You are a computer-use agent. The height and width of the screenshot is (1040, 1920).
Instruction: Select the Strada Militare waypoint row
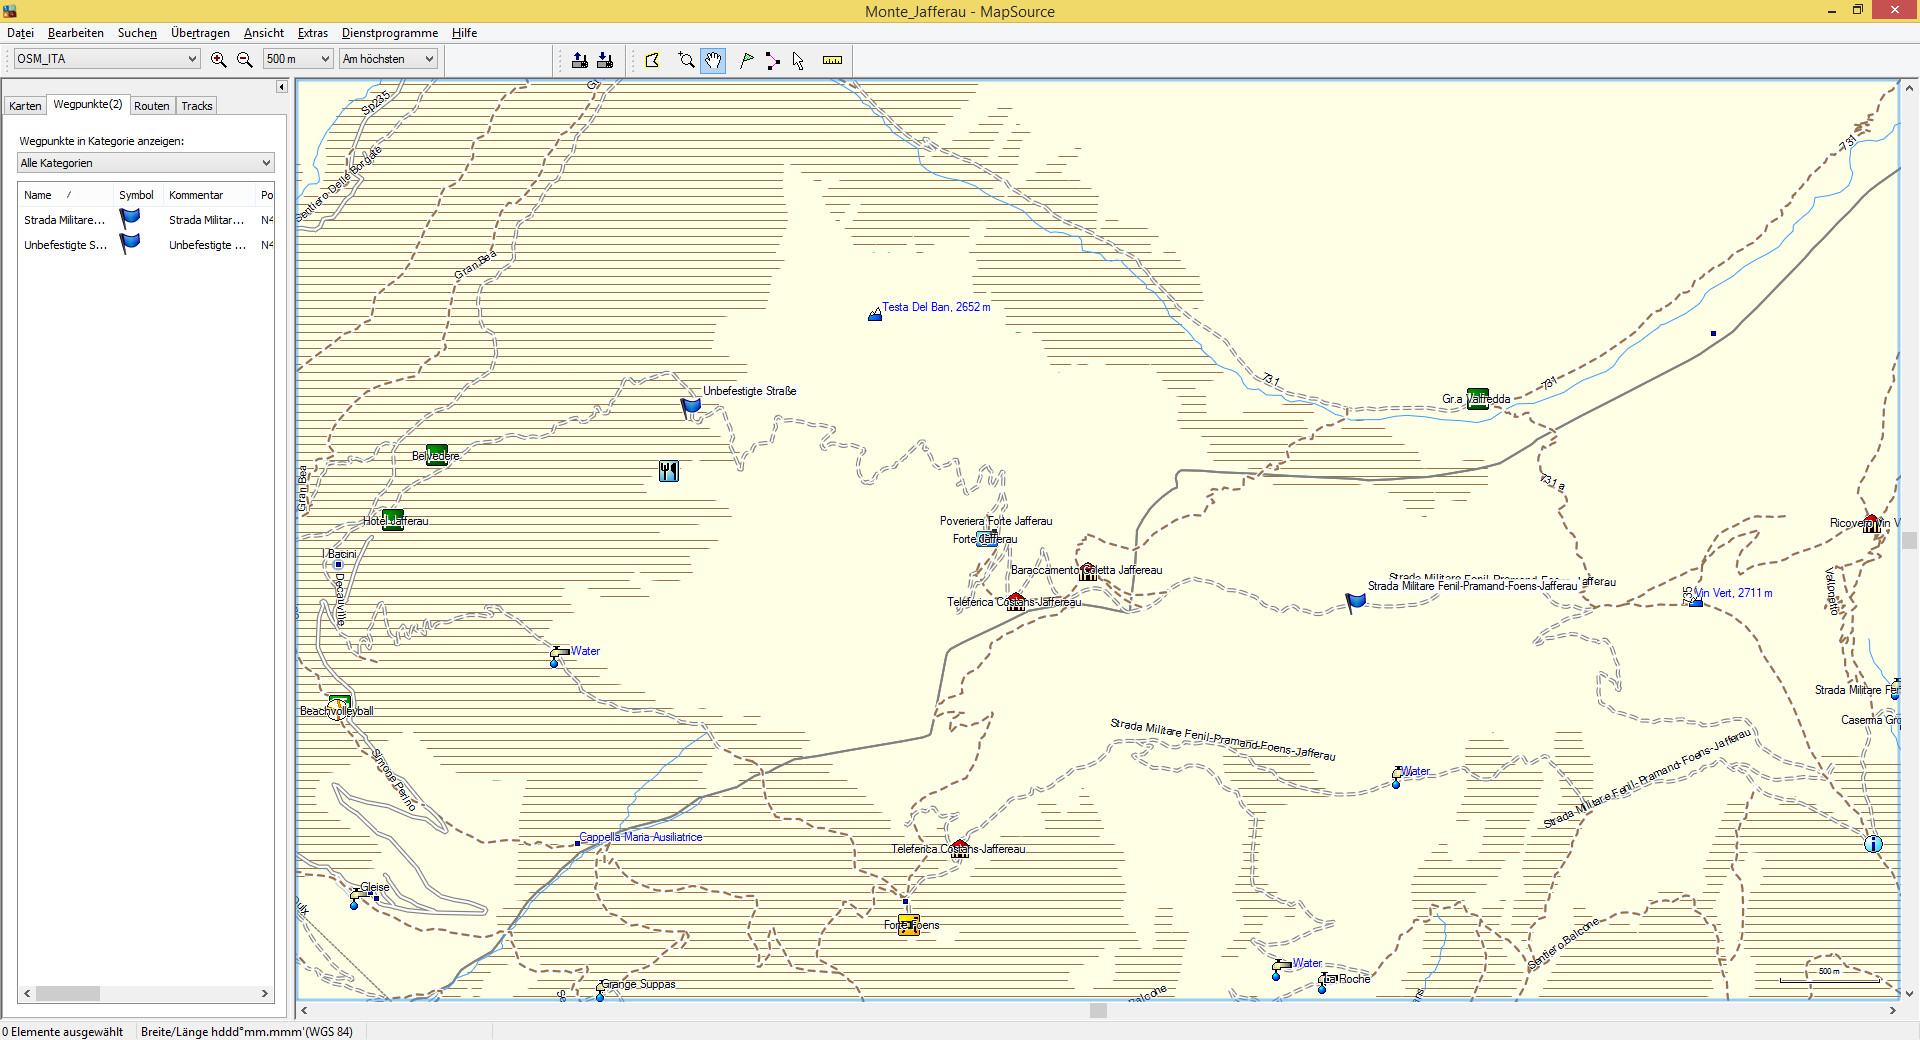[x=64, y=220]
